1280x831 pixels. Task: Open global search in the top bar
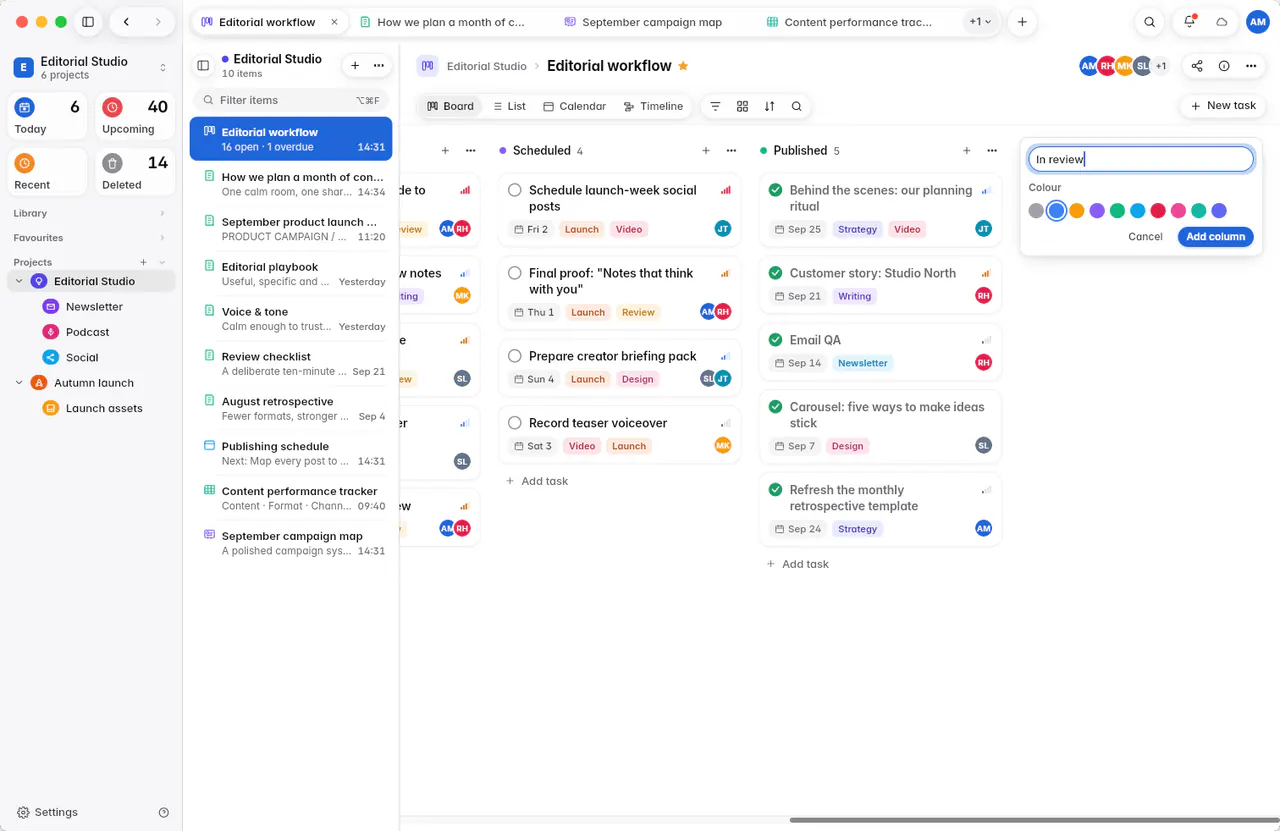click(x=1150, y=22)
